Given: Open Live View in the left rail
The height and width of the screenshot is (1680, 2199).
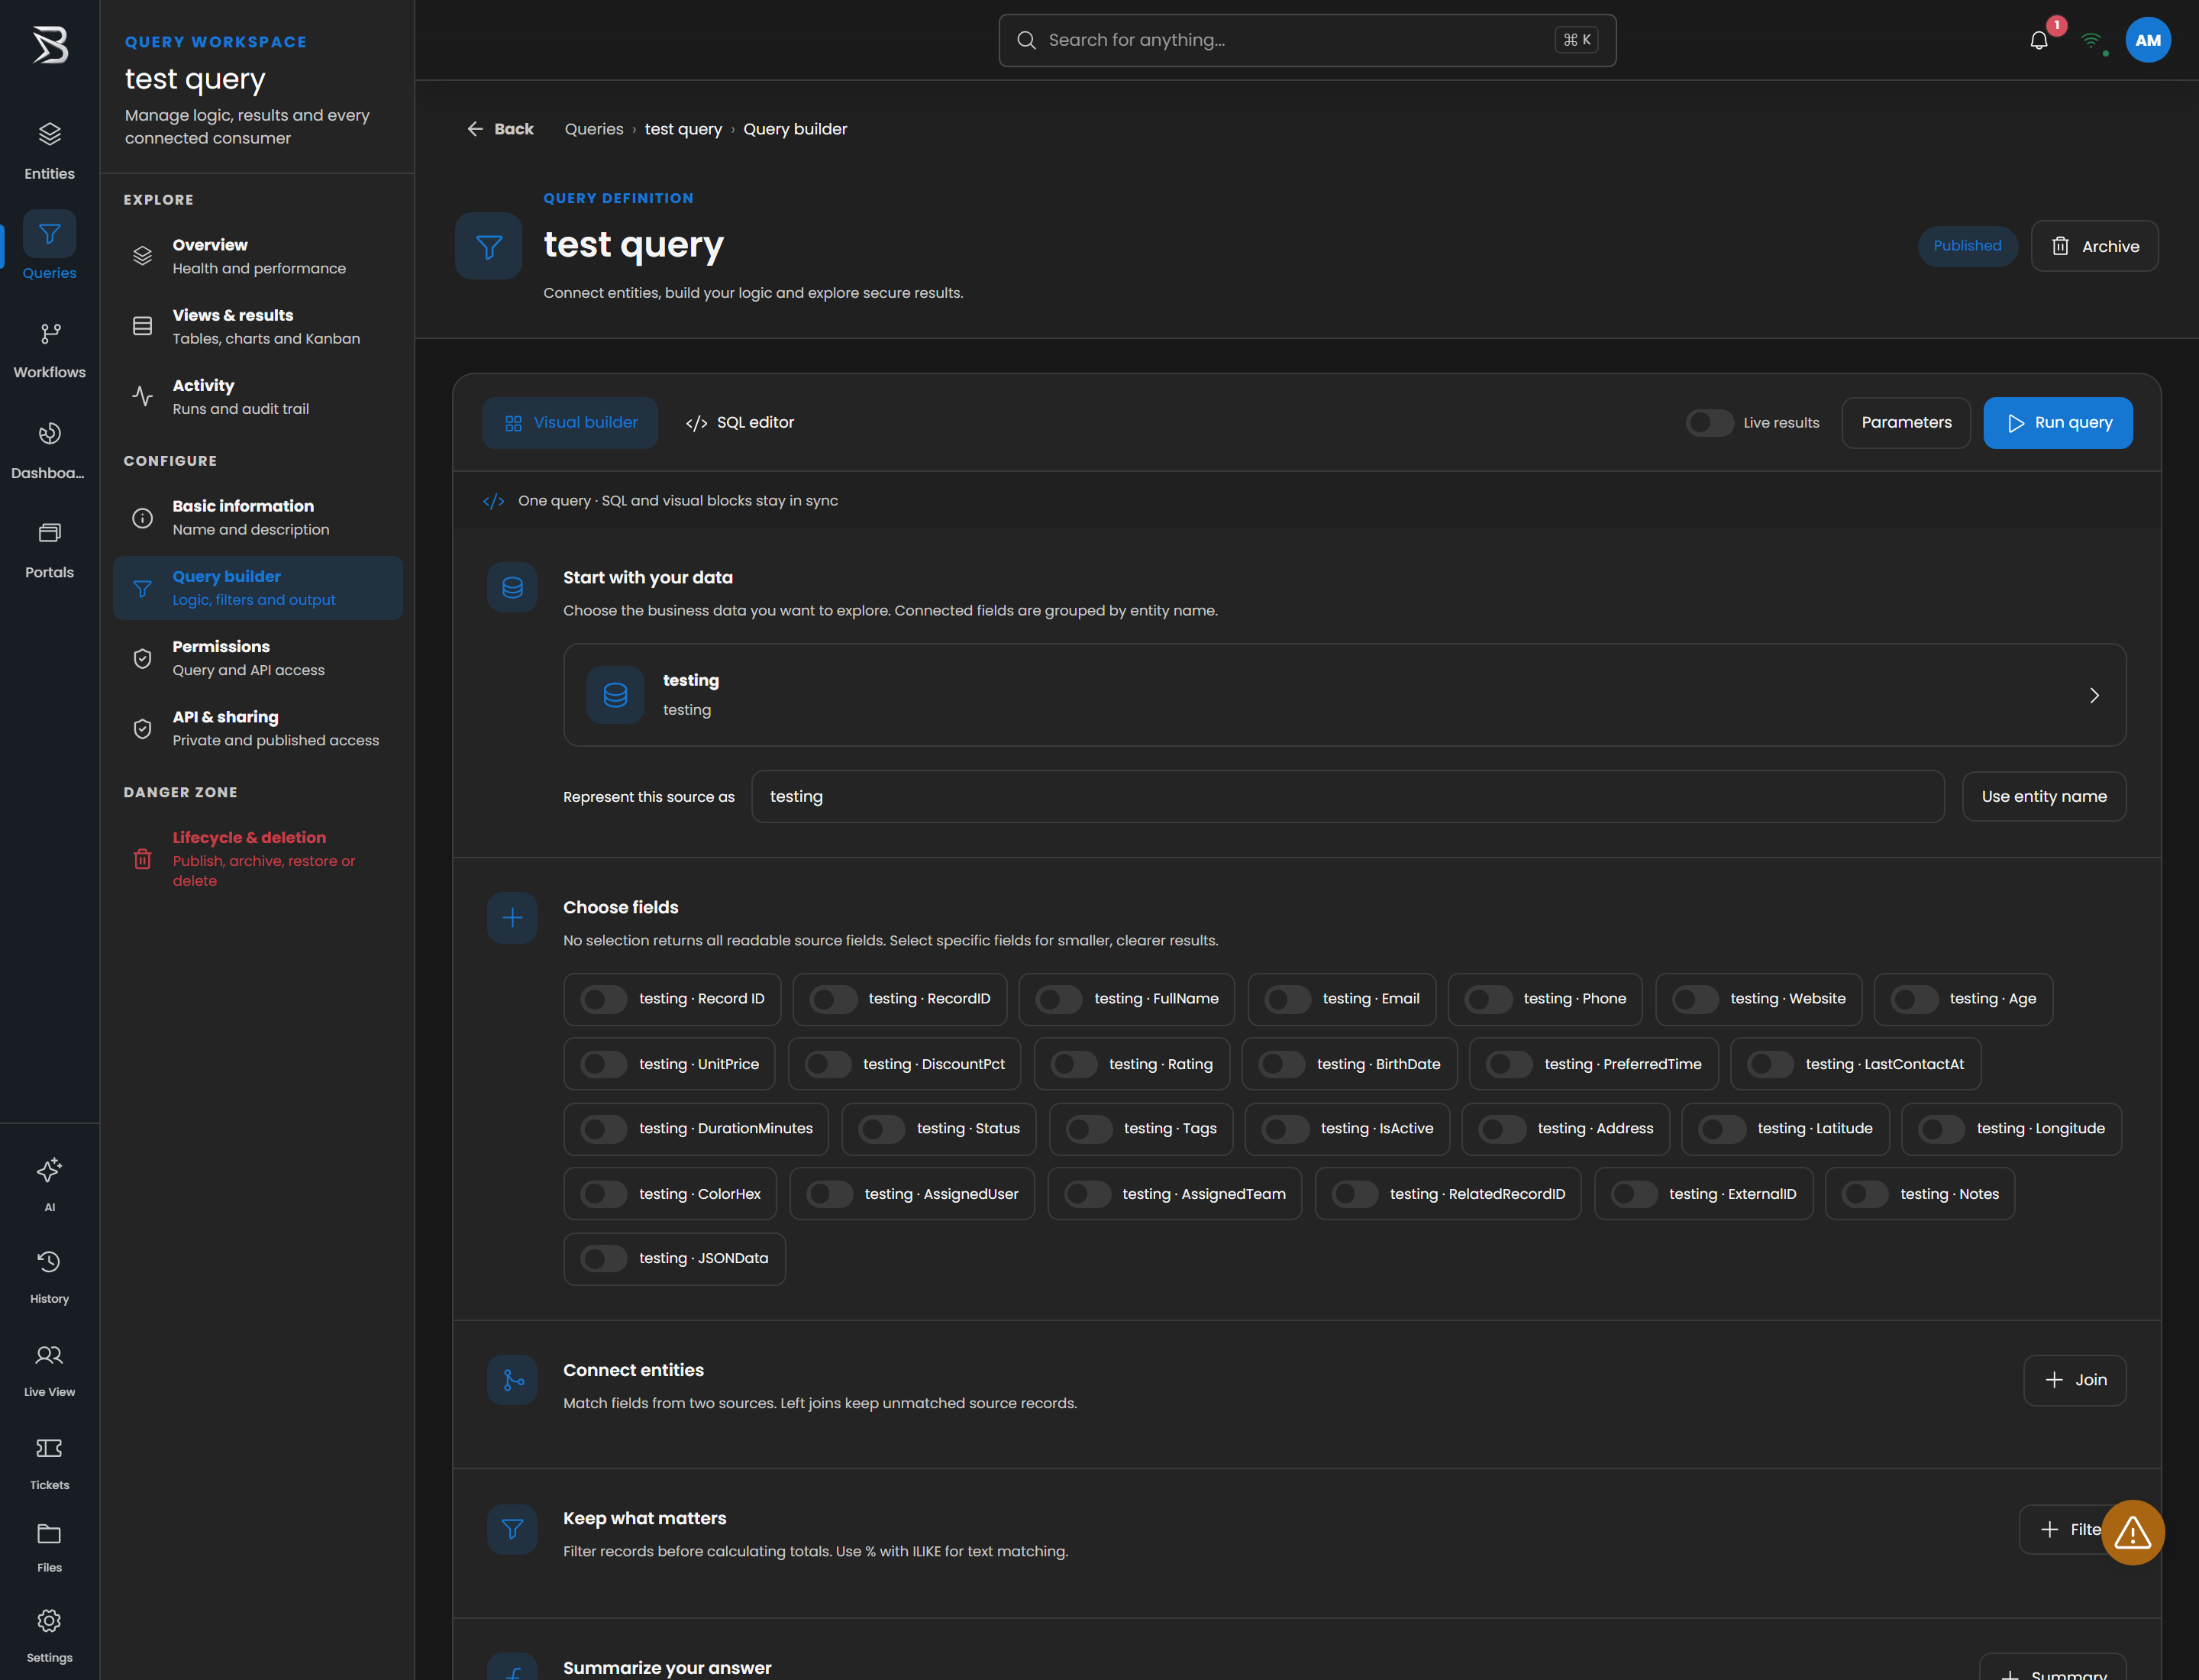Looking at the screenshot, I should coord(49,1370).
